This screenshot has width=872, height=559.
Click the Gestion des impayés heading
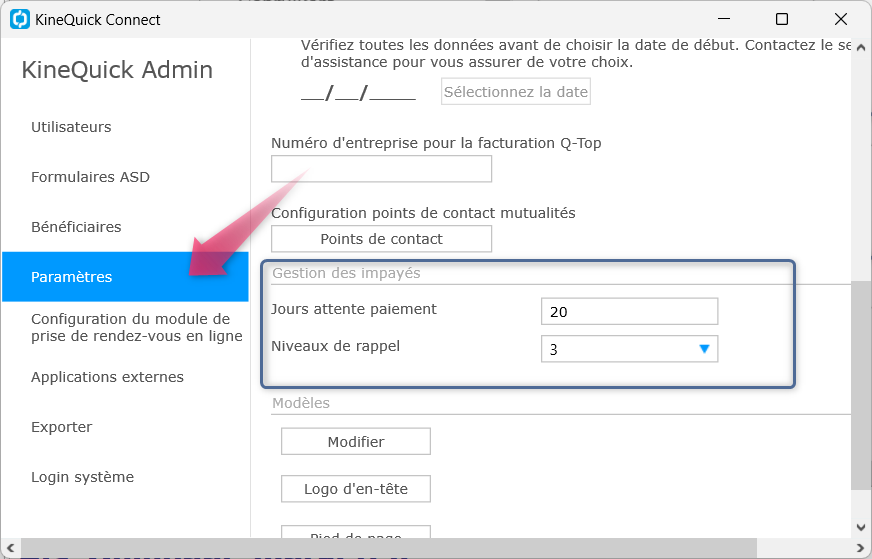point(346,273)
